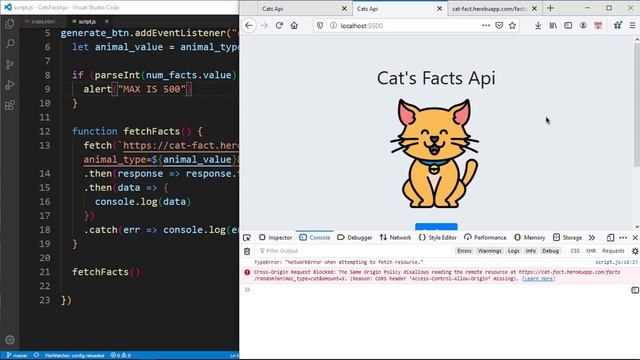Click the red extension icon in toolbar

[598, 25]
